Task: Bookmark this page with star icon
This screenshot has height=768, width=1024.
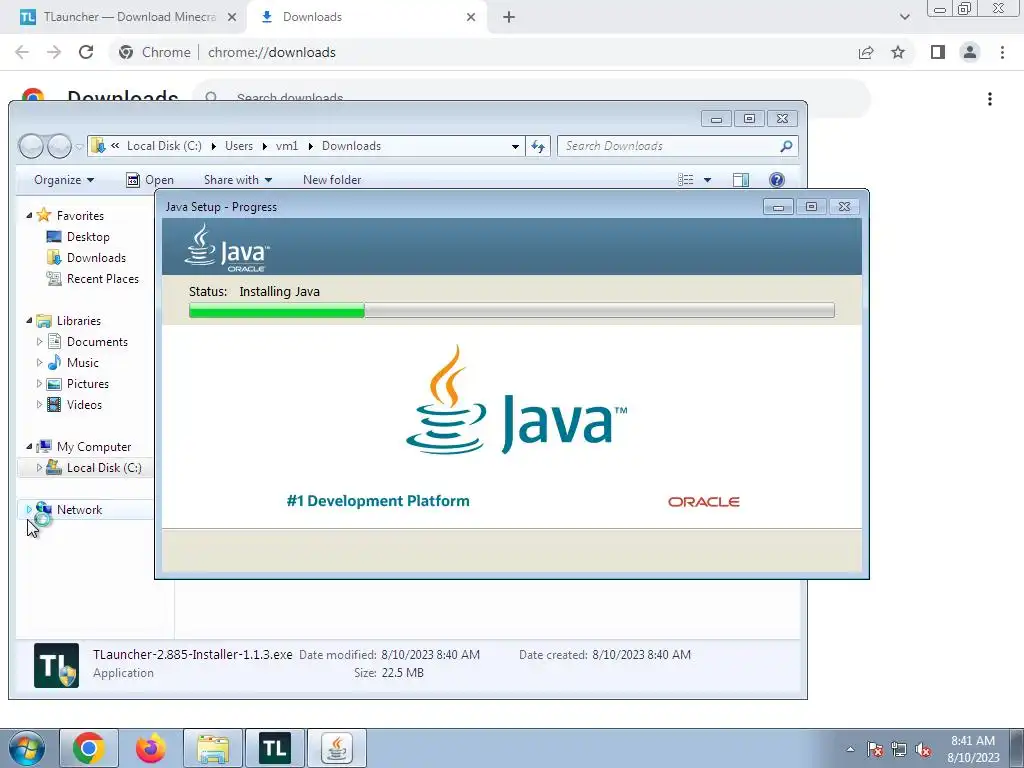Action: [x=898, y=52]
